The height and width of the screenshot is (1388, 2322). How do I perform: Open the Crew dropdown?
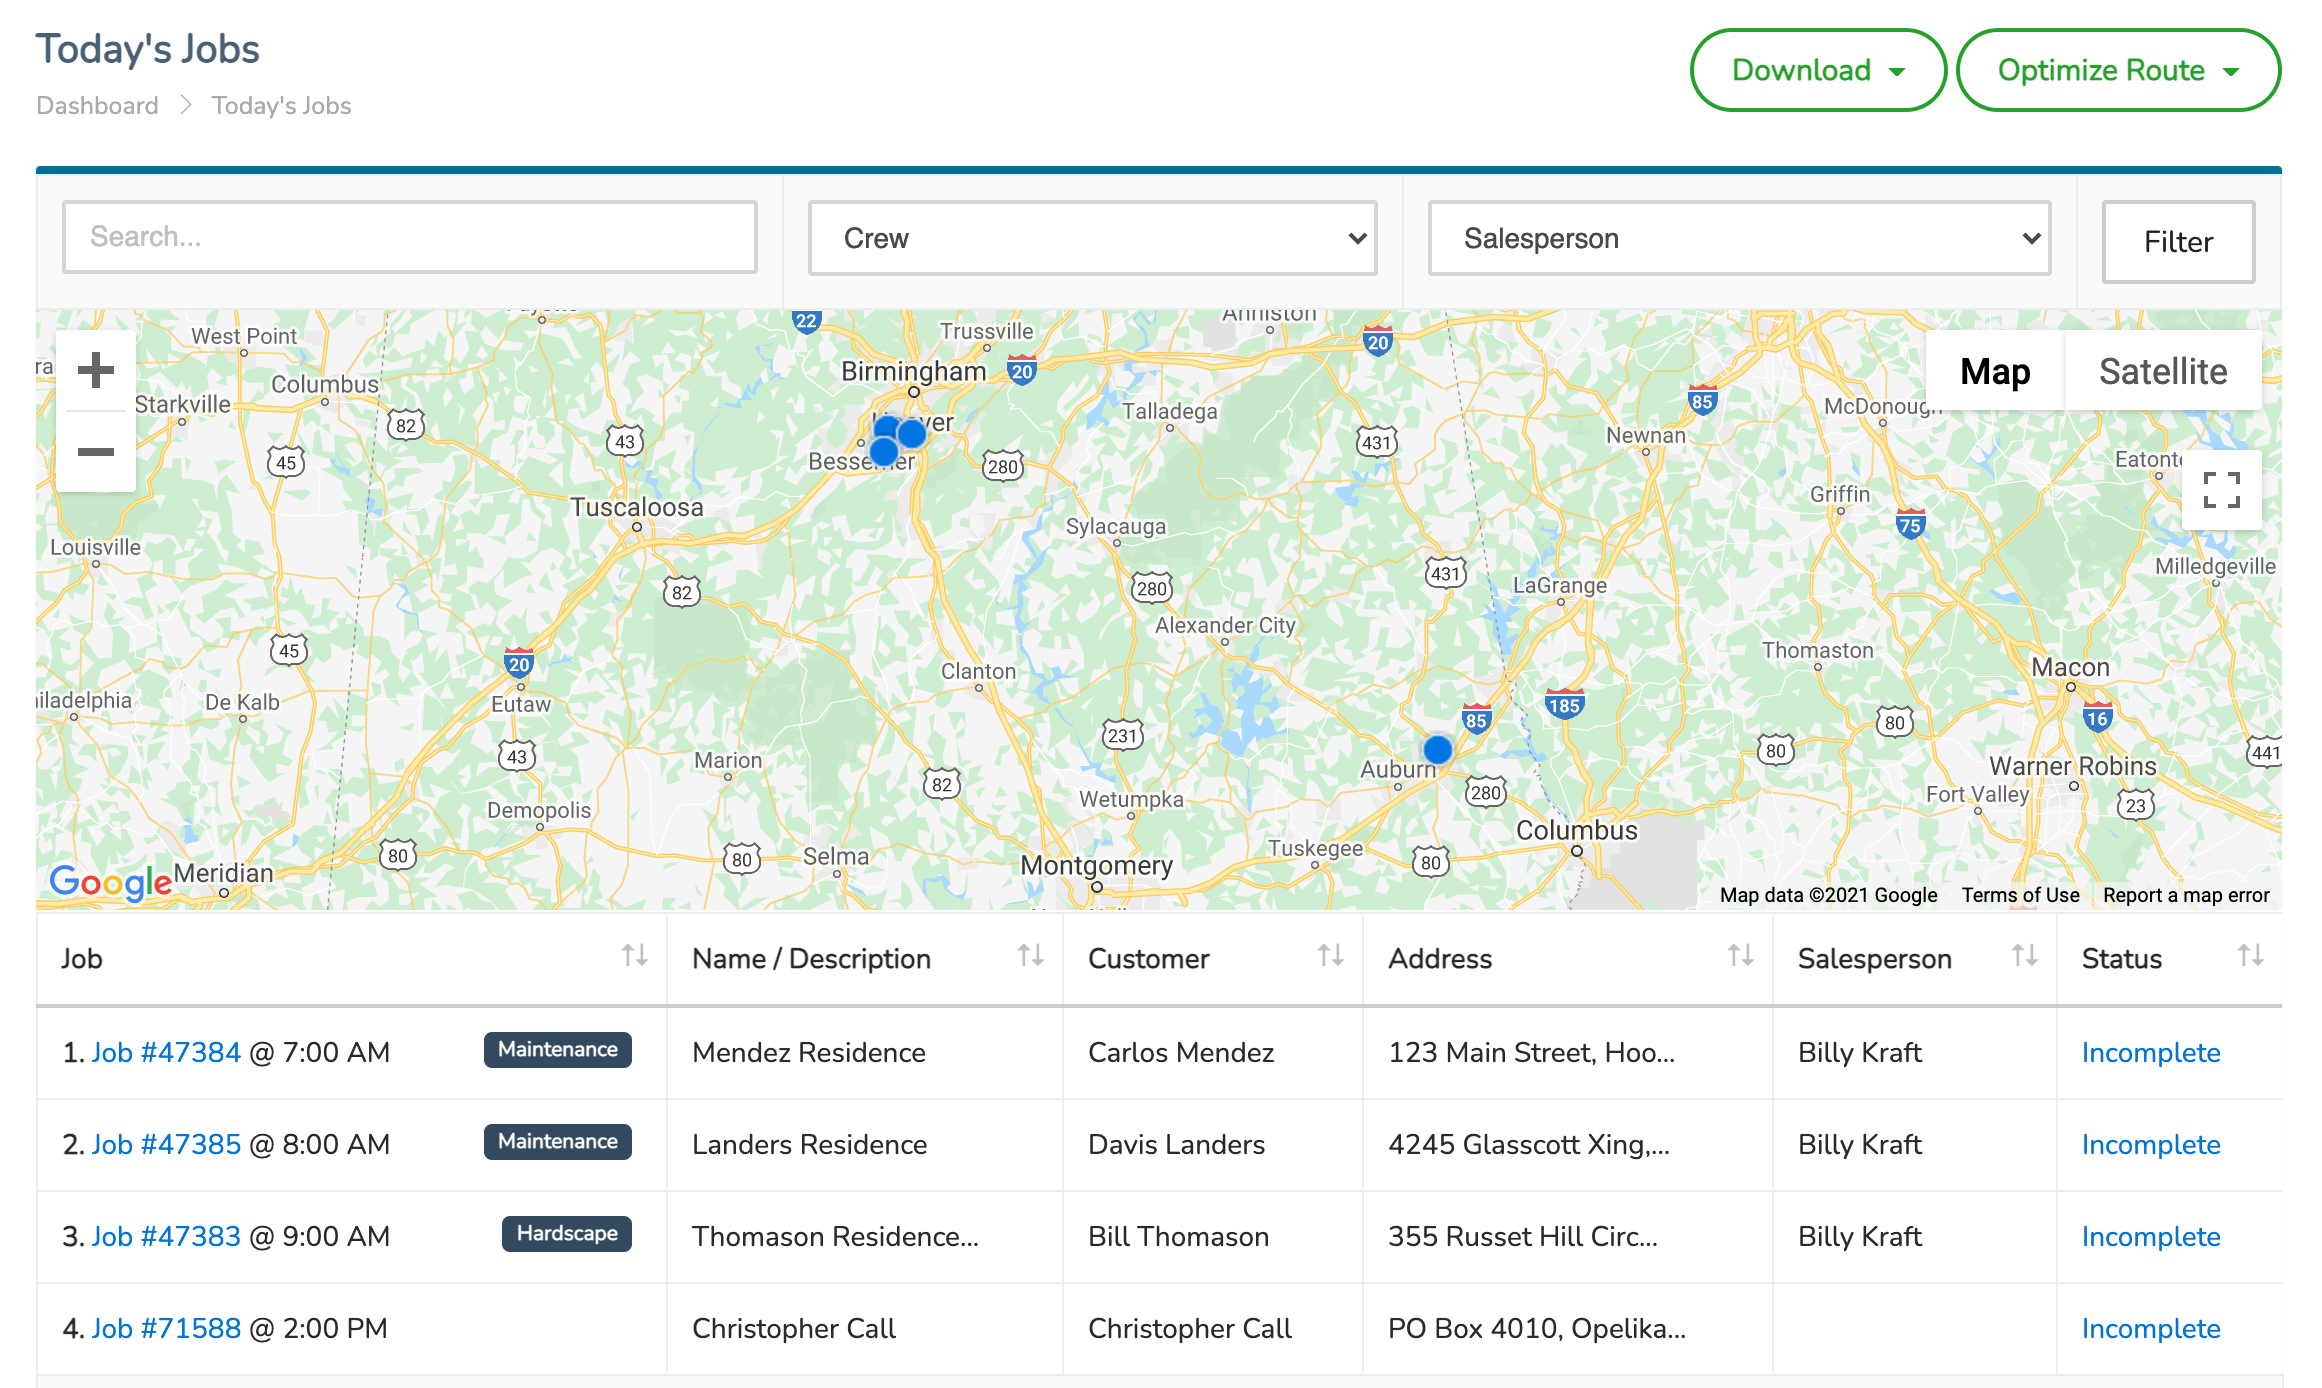1092,237
